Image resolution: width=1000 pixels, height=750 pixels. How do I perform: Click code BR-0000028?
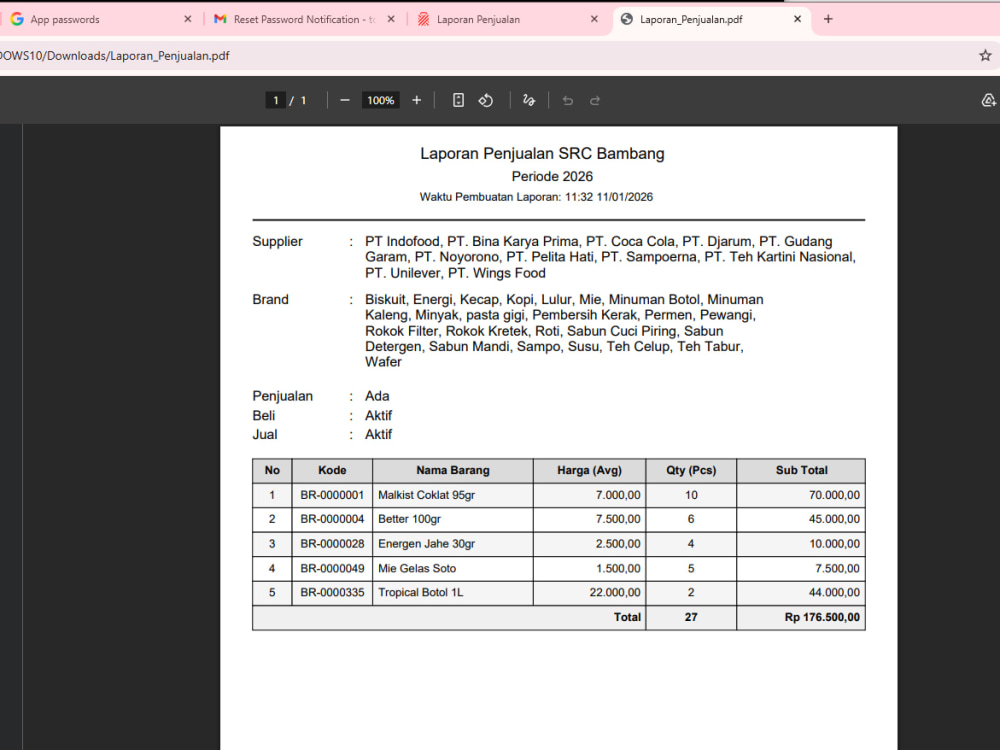(x=332, y=544)
